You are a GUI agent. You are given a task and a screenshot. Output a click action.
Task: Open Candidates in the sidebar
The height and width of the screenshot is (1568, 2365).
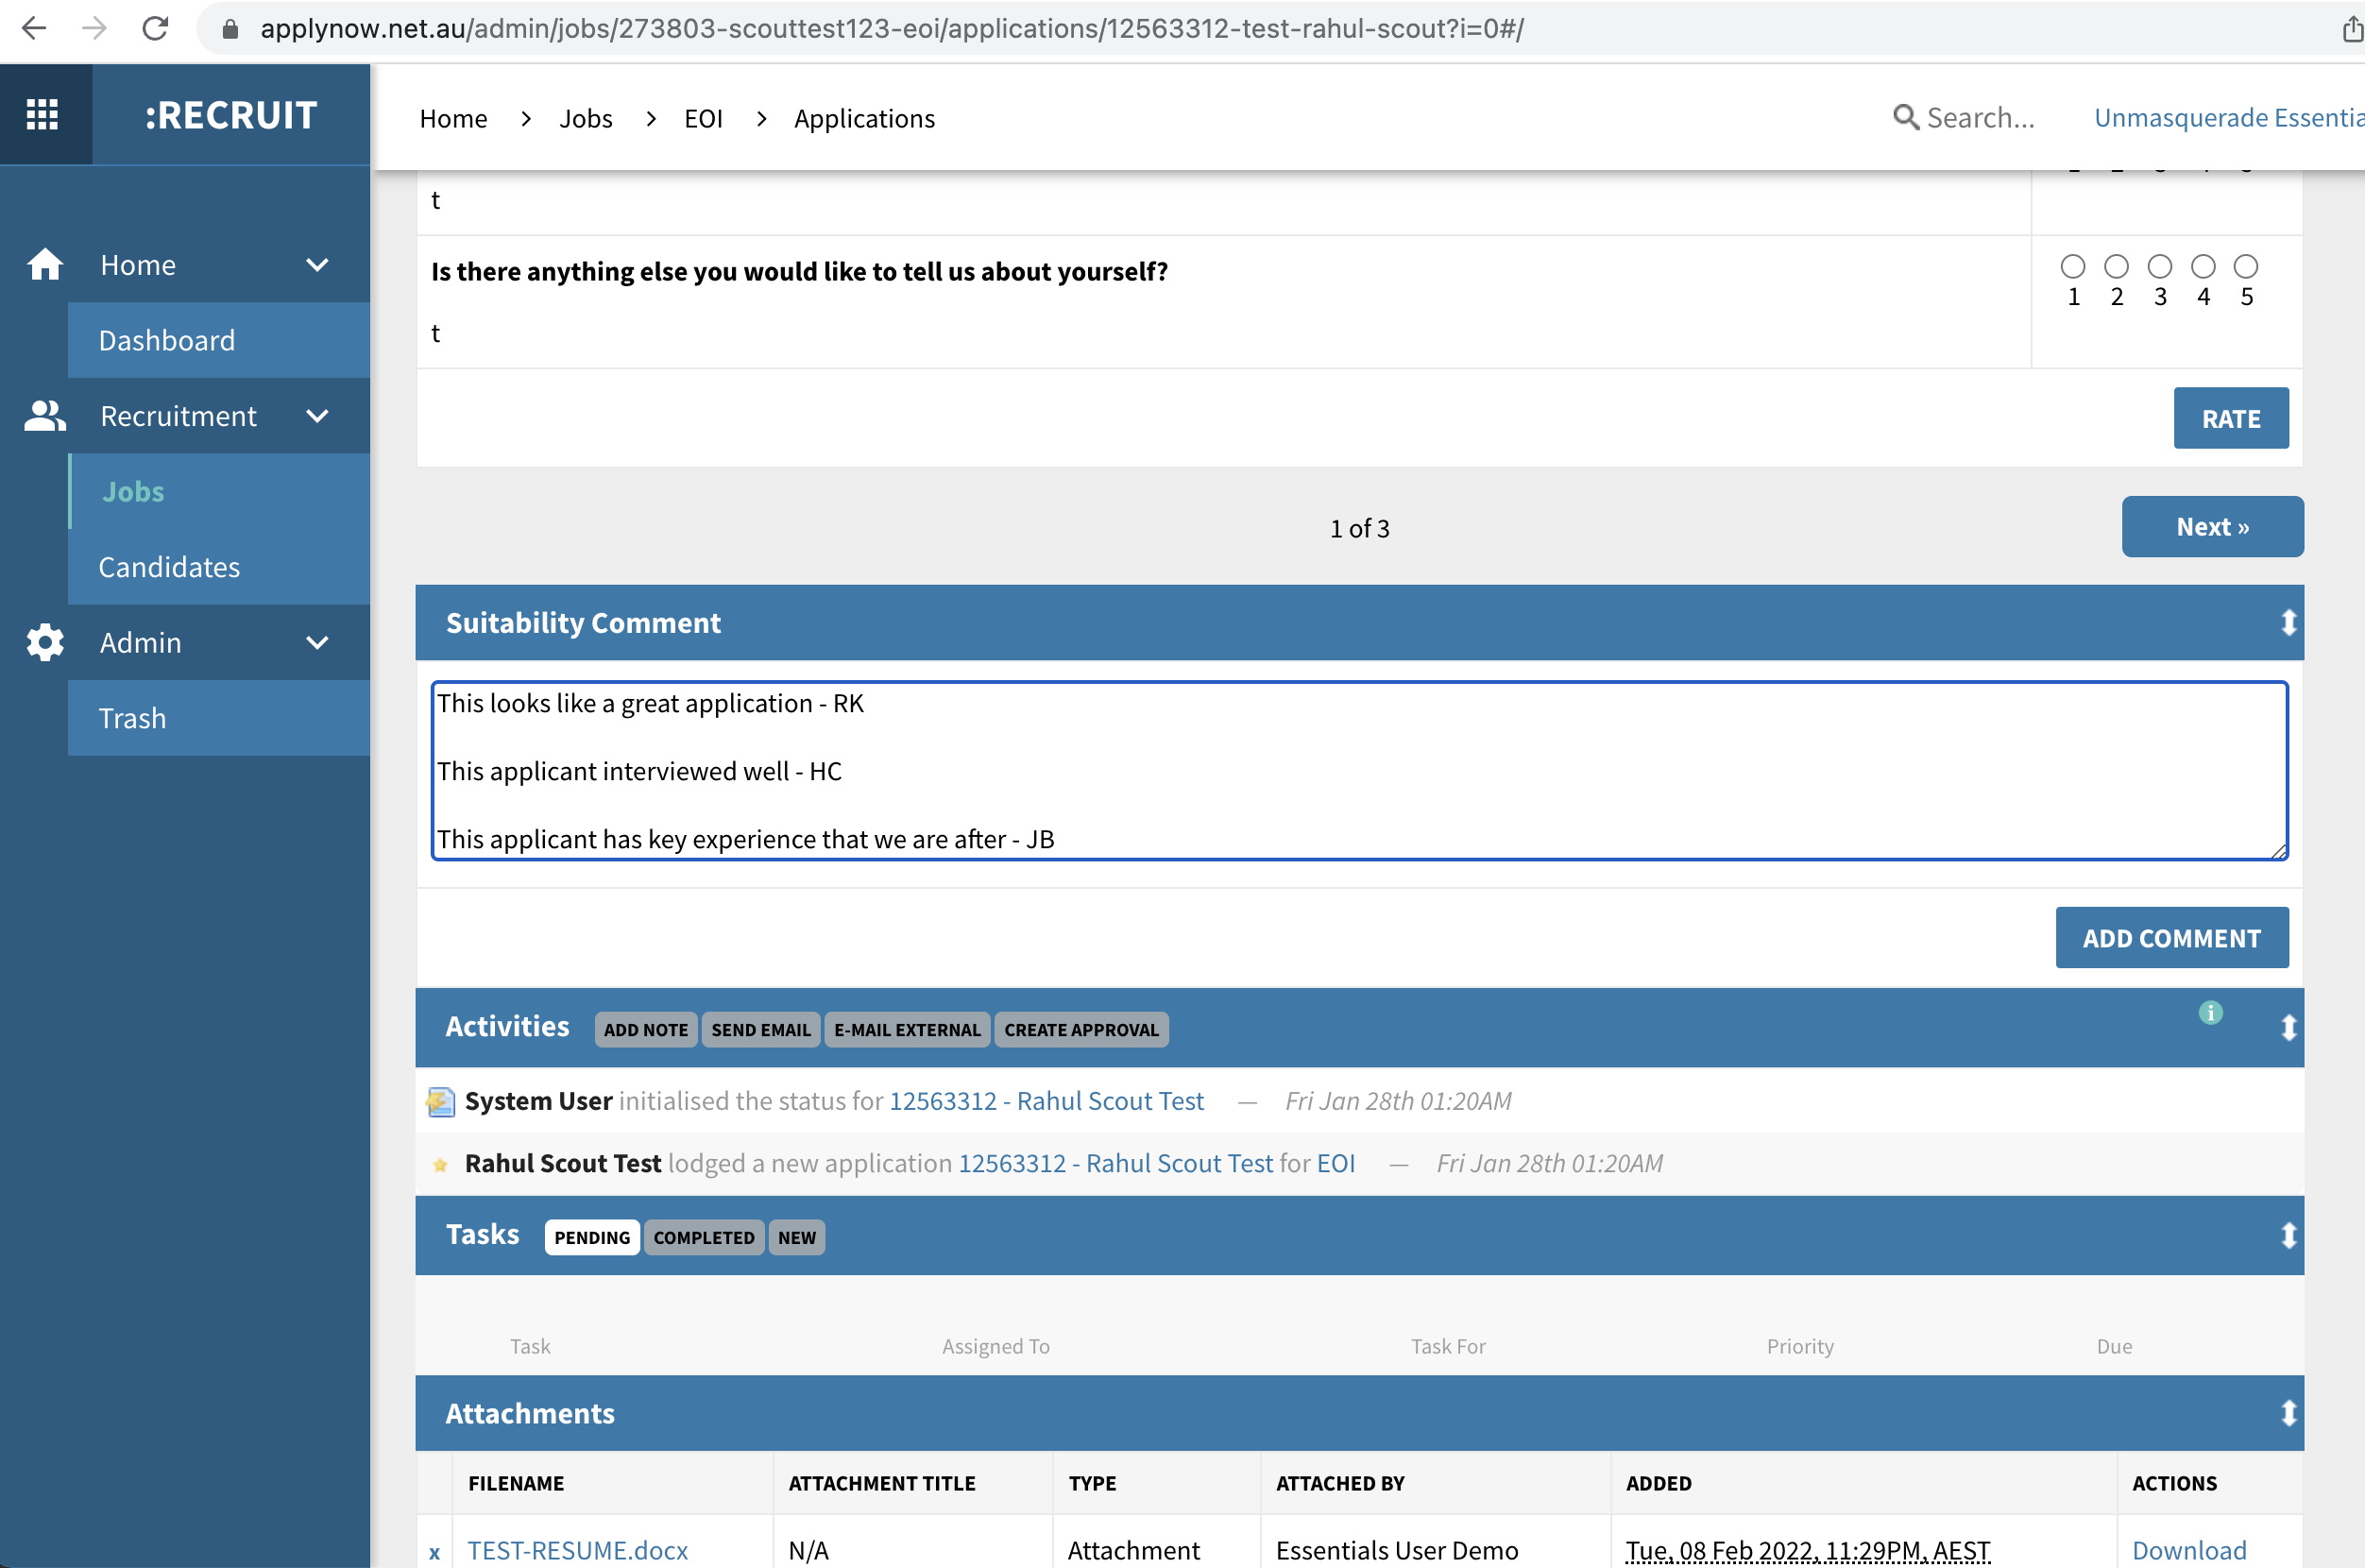(219, 567)
